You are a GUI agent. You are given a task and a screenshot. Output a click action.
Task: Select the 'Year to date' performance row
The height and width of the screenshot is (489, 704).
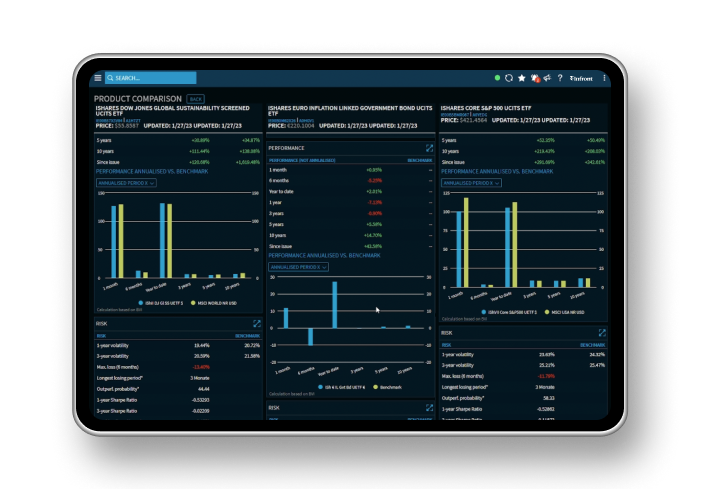tap(350, 191)
